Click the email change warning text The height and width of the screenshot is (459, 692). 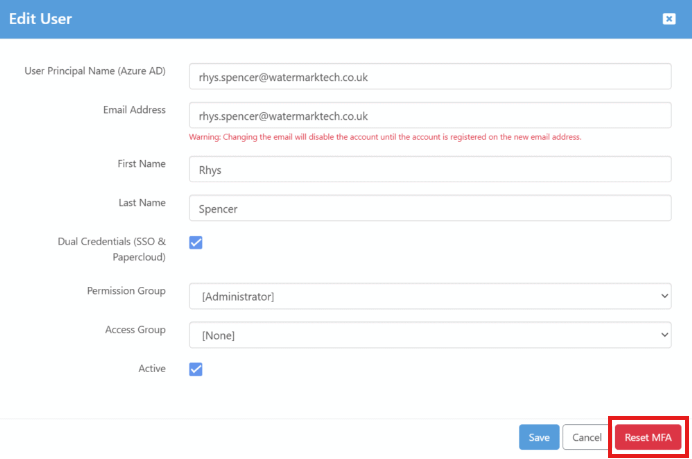click(x=385, y=137)
